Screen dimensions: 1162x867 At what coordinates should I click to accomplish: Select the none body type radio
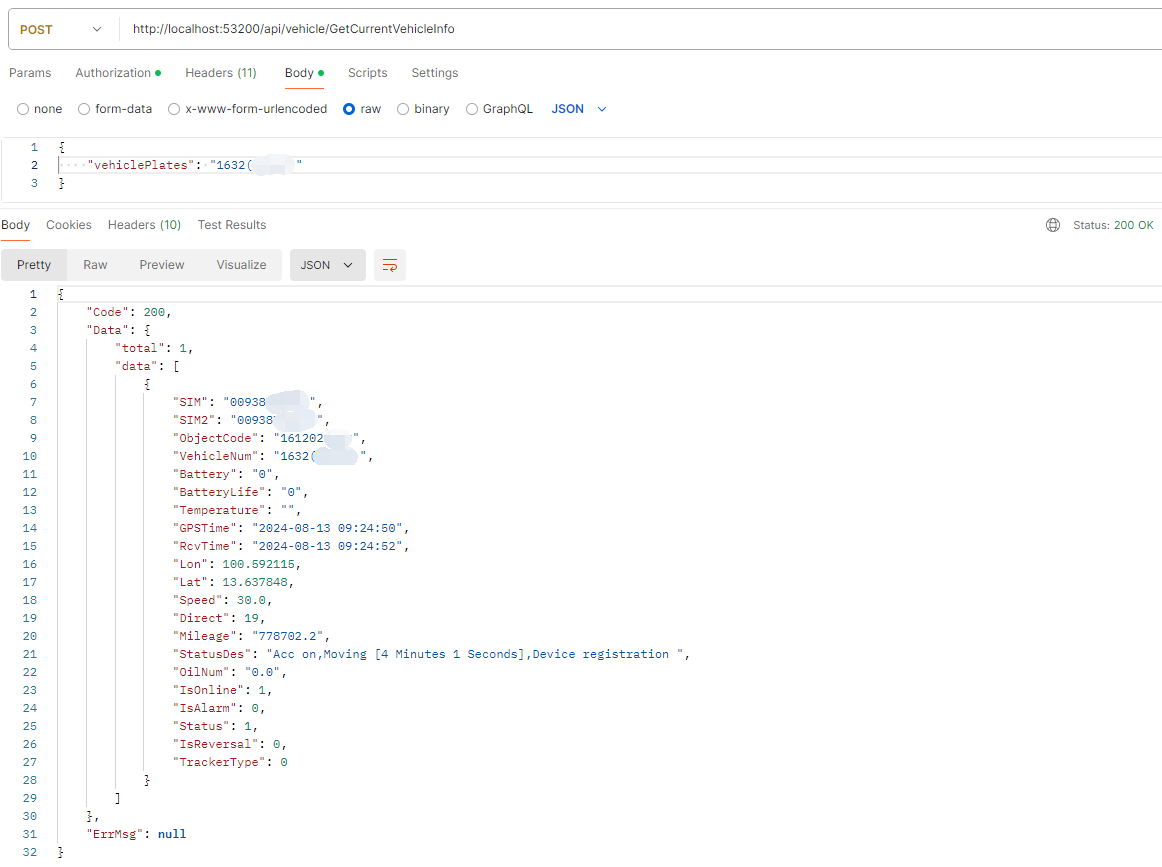[23, 109]
